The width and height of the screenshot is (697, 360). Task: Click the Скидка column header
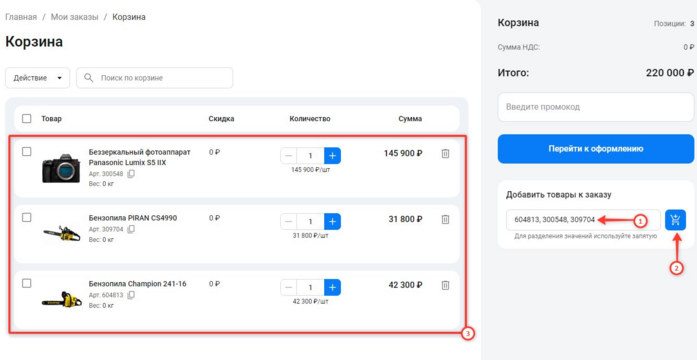(221, 119)
